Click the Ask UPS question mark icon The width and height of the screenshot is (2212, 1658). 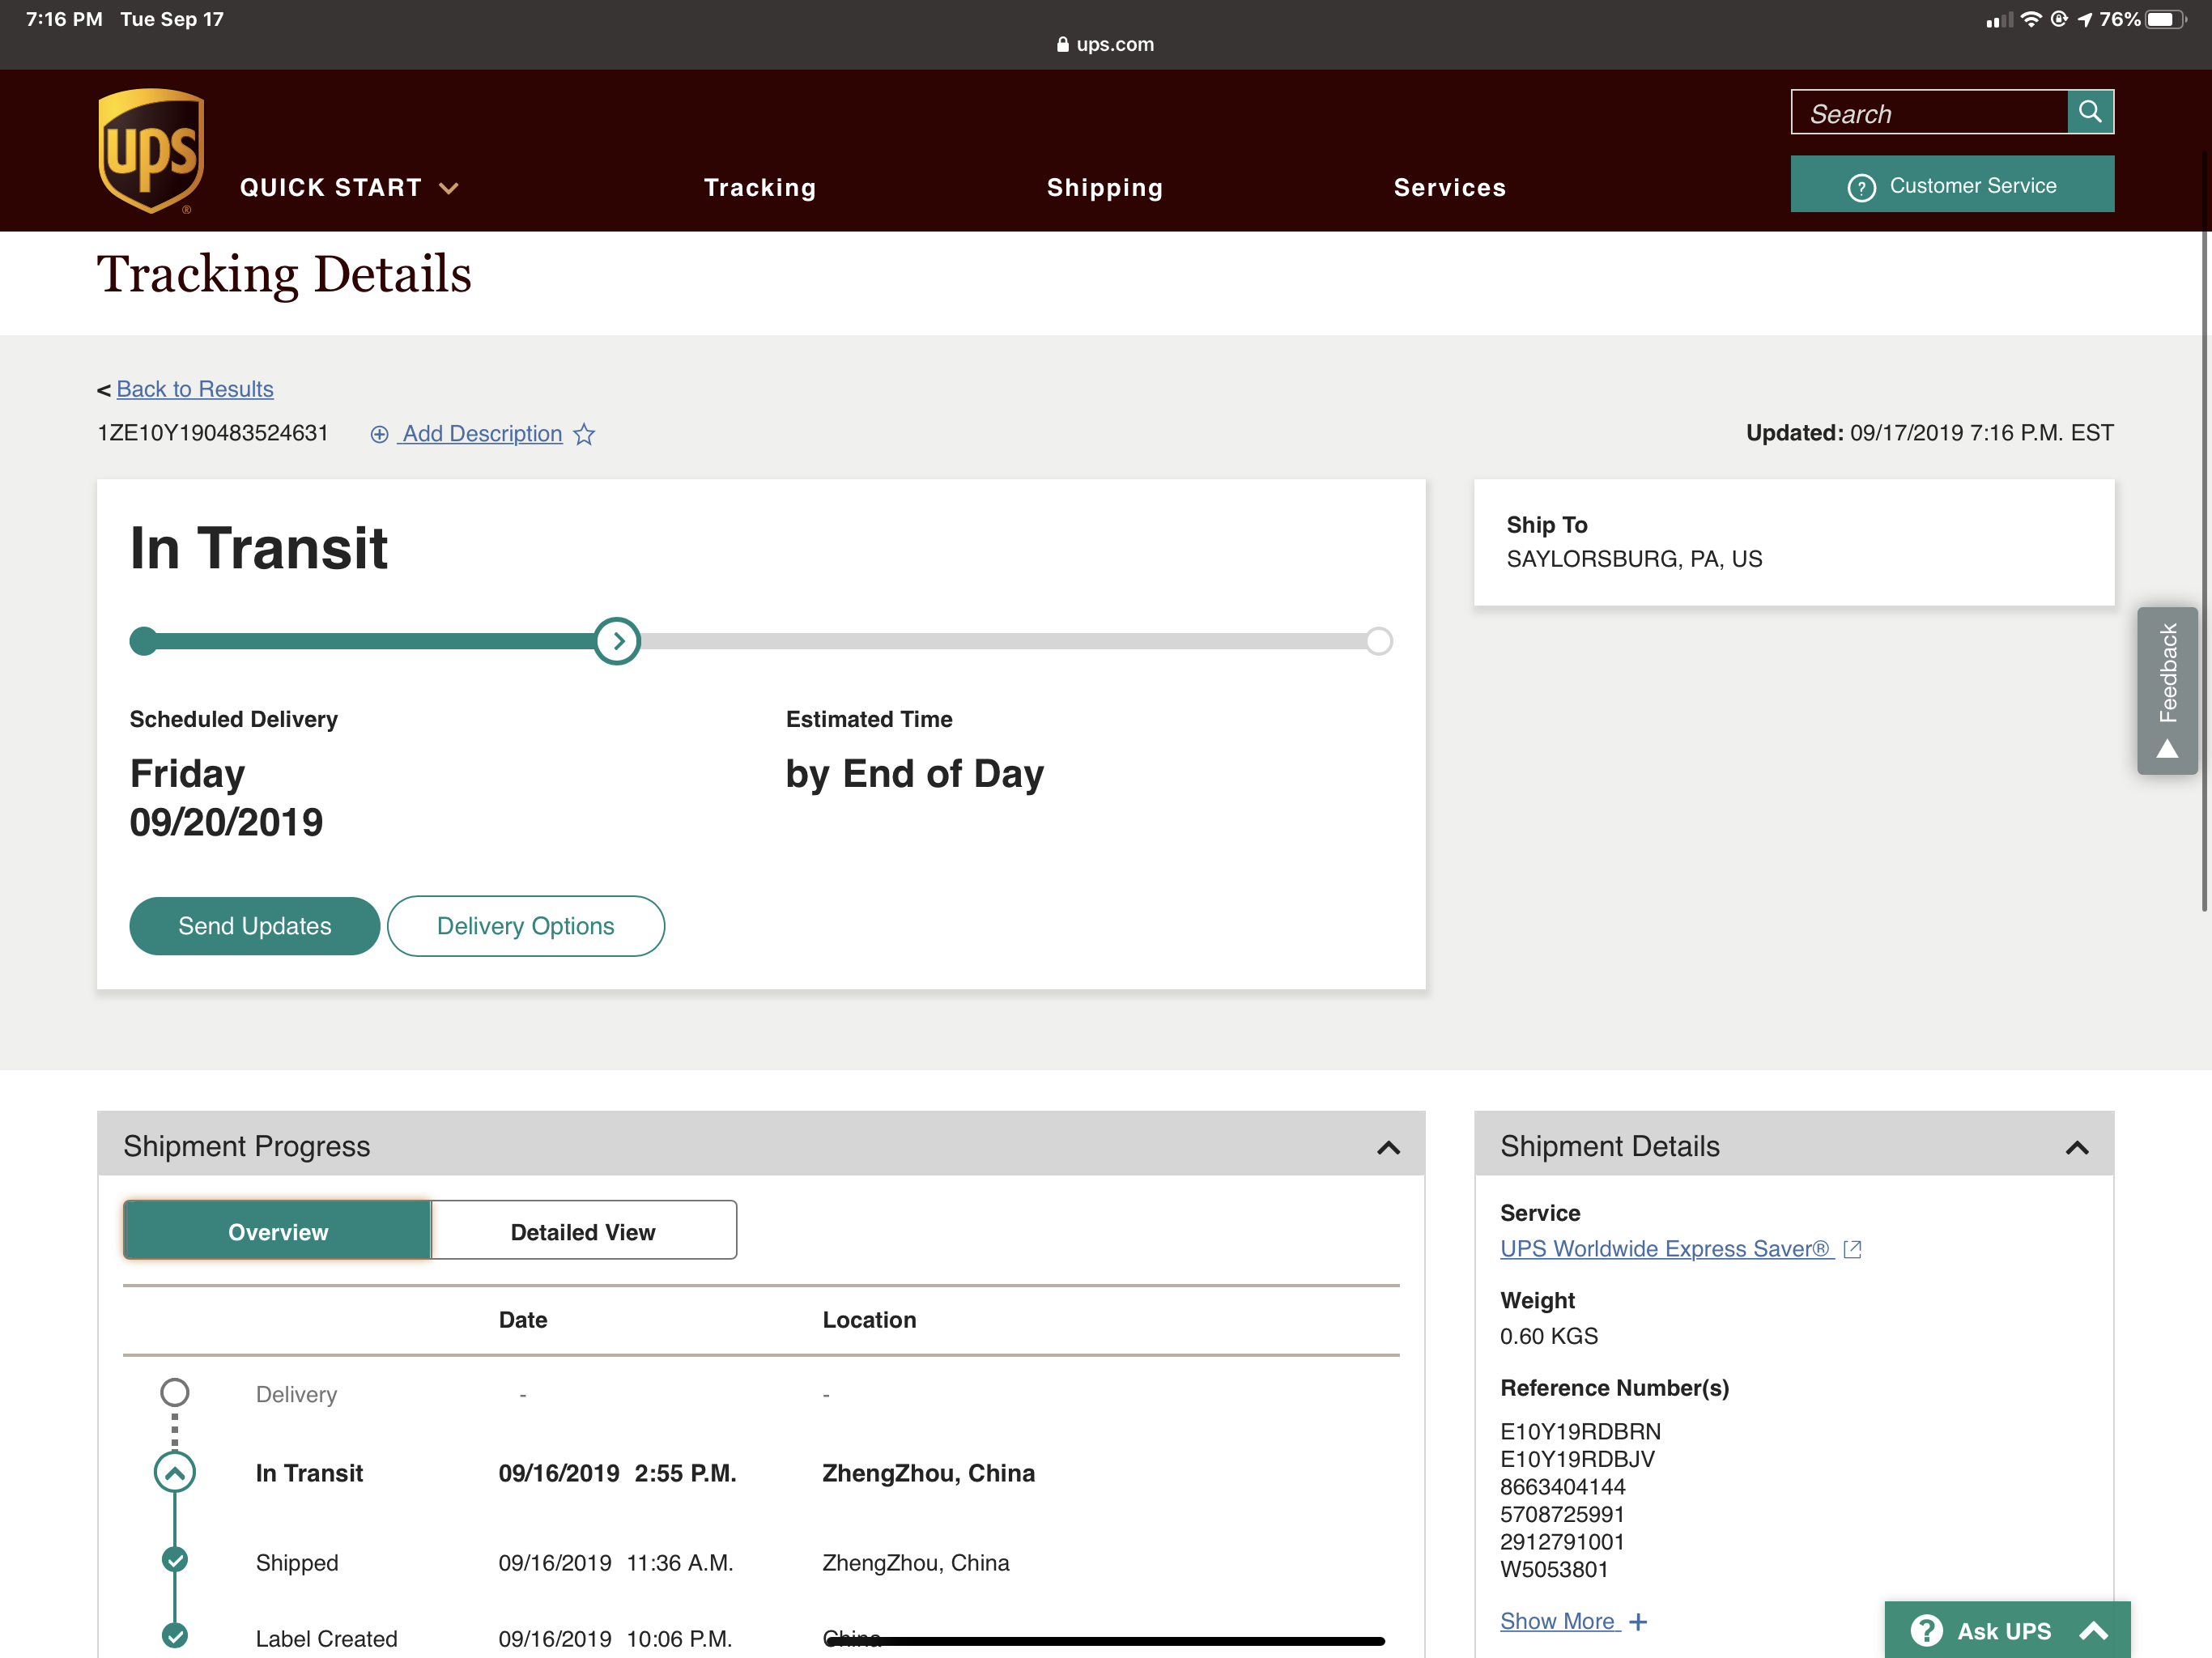click(1926, 1631)
